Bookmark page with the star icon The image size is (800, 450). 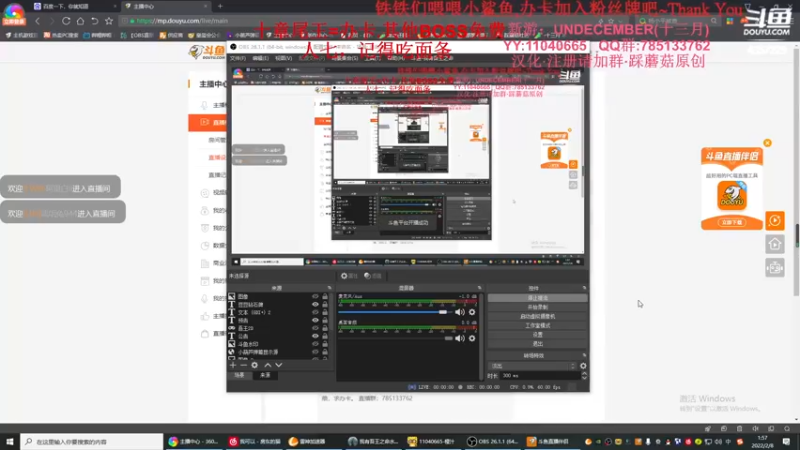tap(109, 21)
